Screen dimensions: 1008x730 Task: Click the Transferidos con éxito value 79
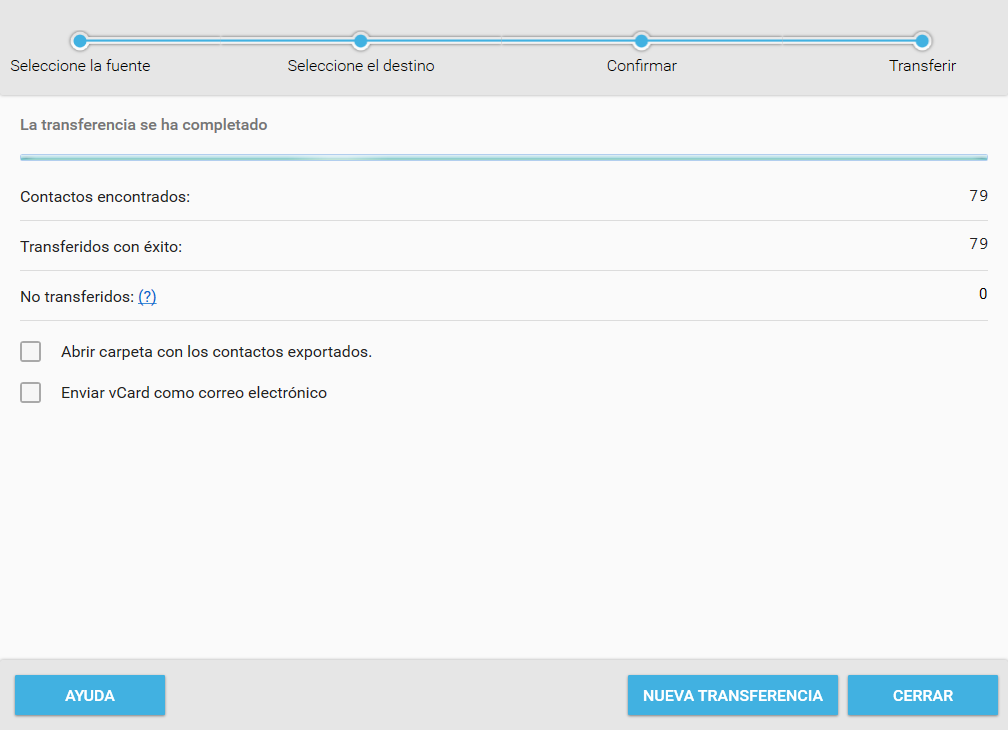pyautogui.click(x=978, y=244)
